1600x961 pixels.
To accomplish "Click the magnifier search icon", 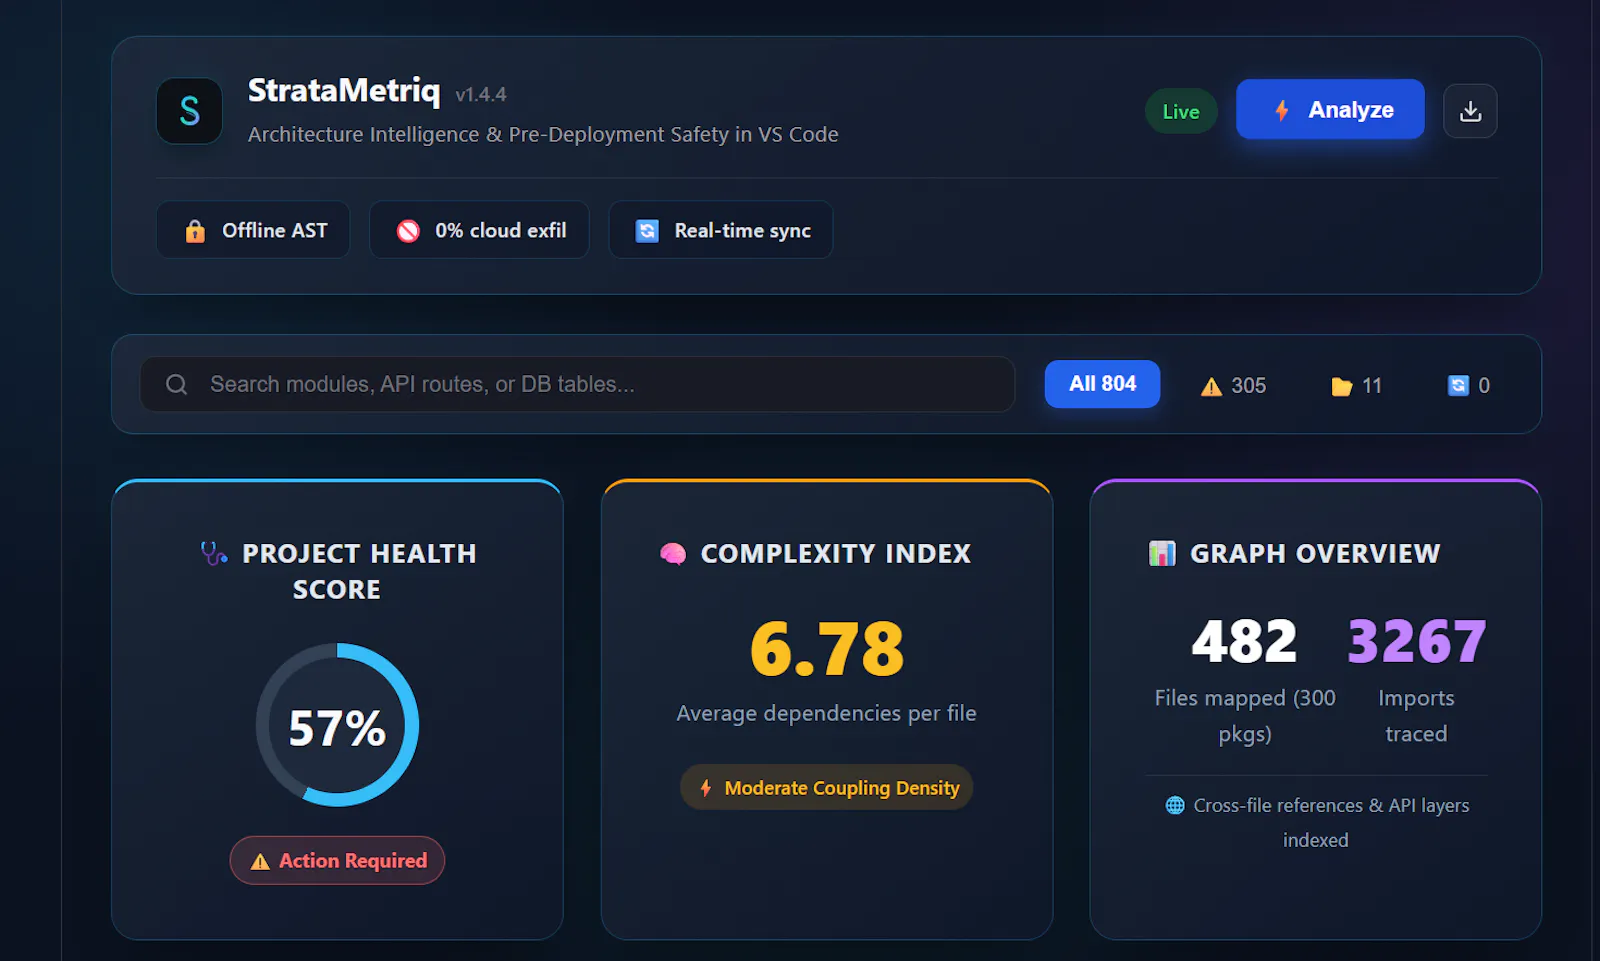I will (x=177, y=385).
